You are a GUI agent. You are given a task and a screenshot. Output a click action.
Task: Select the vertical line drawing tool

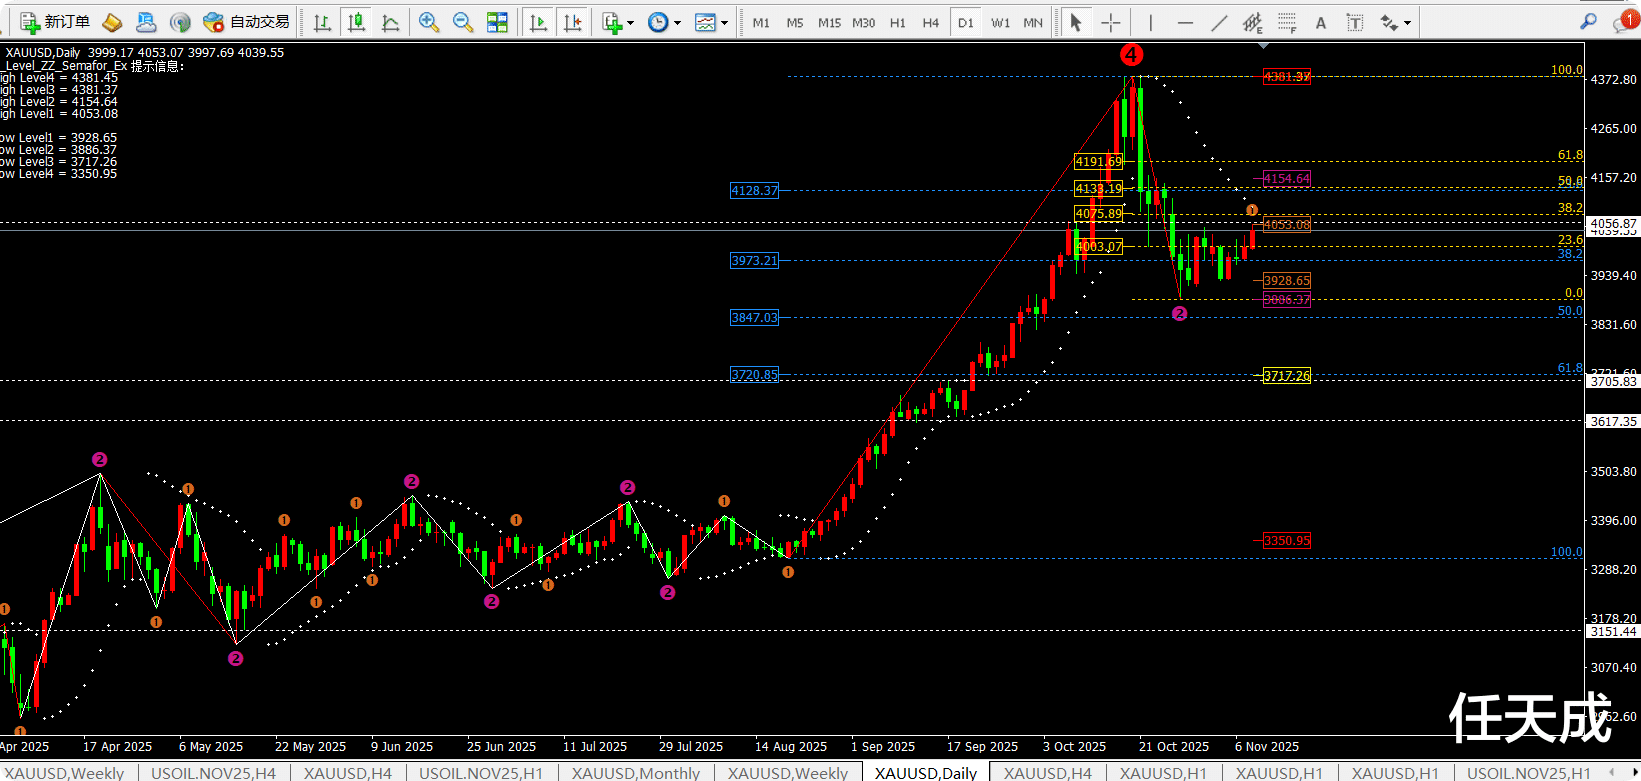point(1151,21)
